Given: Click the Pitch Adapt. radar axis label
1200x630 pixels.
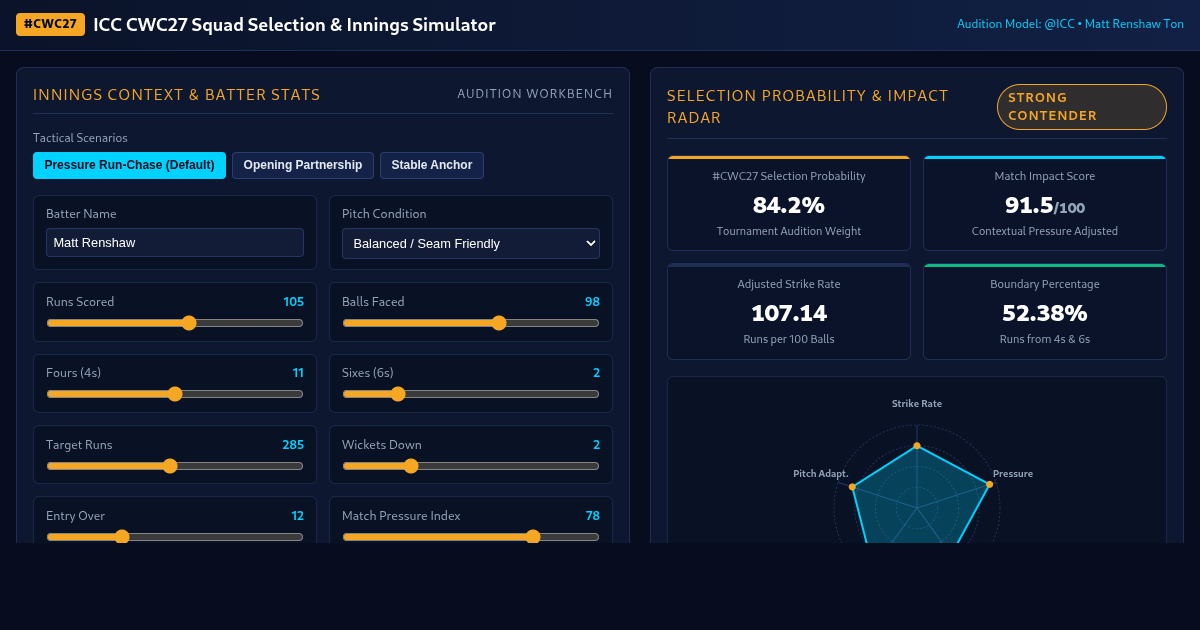Looking at the screenshot, I should [x=821, y=474].
